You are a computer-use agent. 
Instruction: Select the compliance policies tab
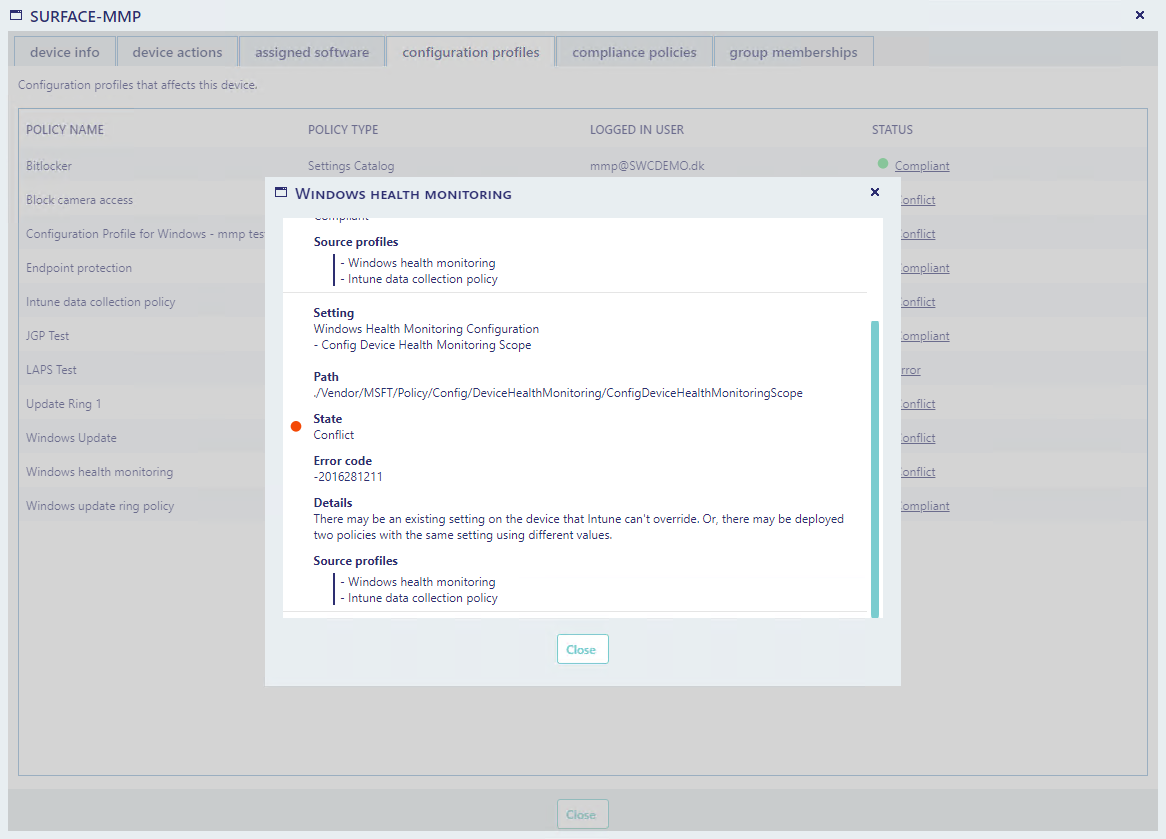[634, 52]
